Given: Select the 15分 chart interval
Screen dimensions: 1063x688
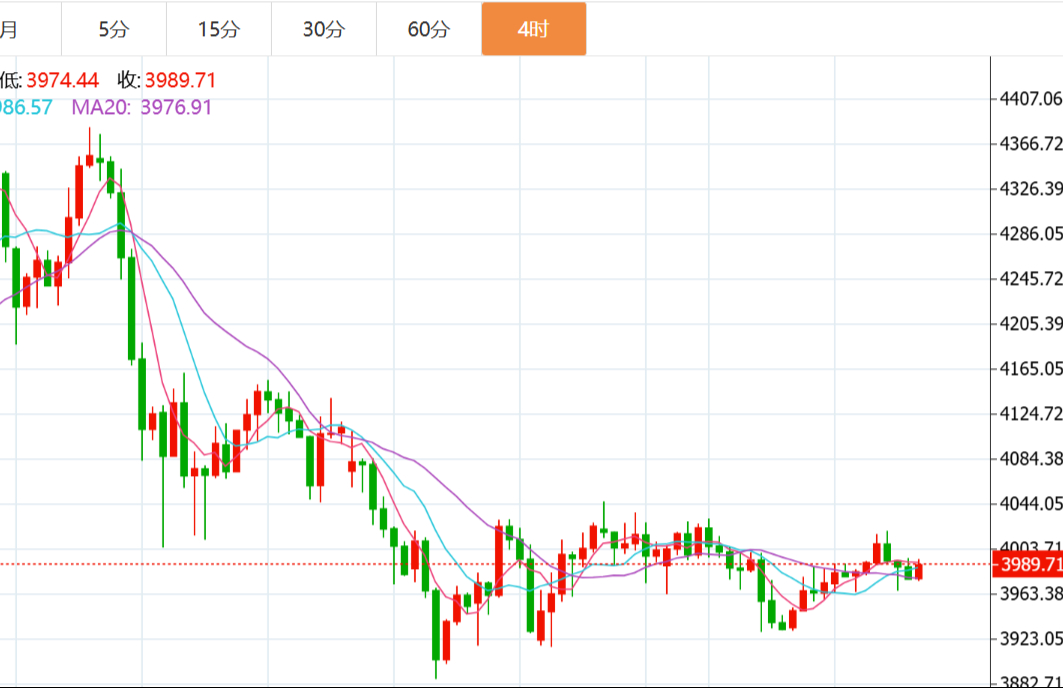Looking at the screenshot, I should coord(219,29).
